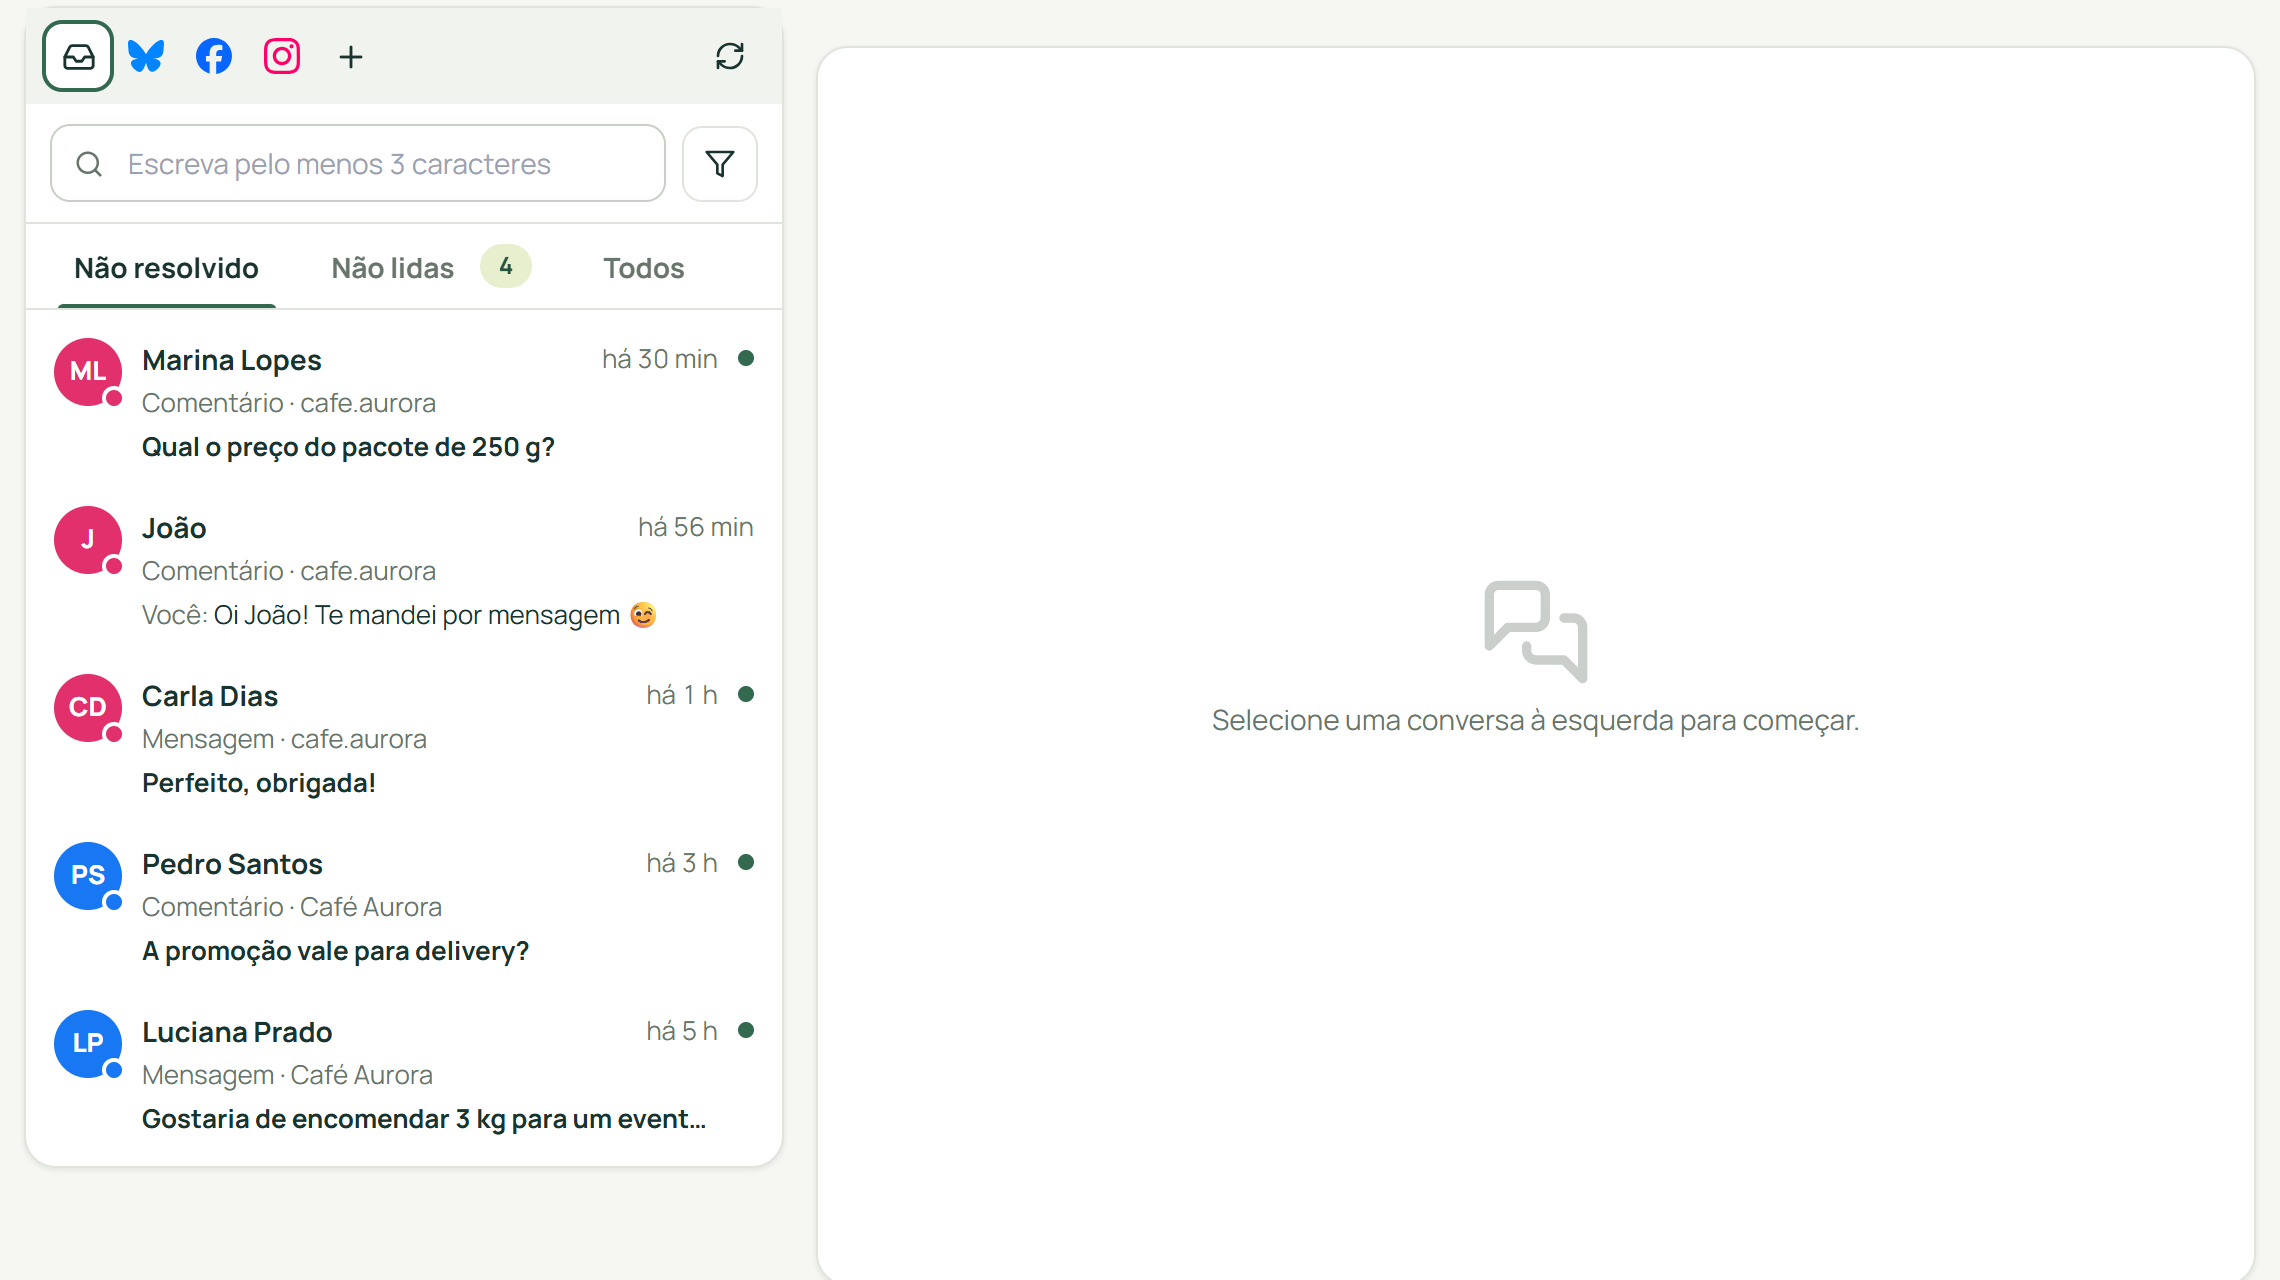Click the 'há 56 min' timestamp

click(696, 527)
